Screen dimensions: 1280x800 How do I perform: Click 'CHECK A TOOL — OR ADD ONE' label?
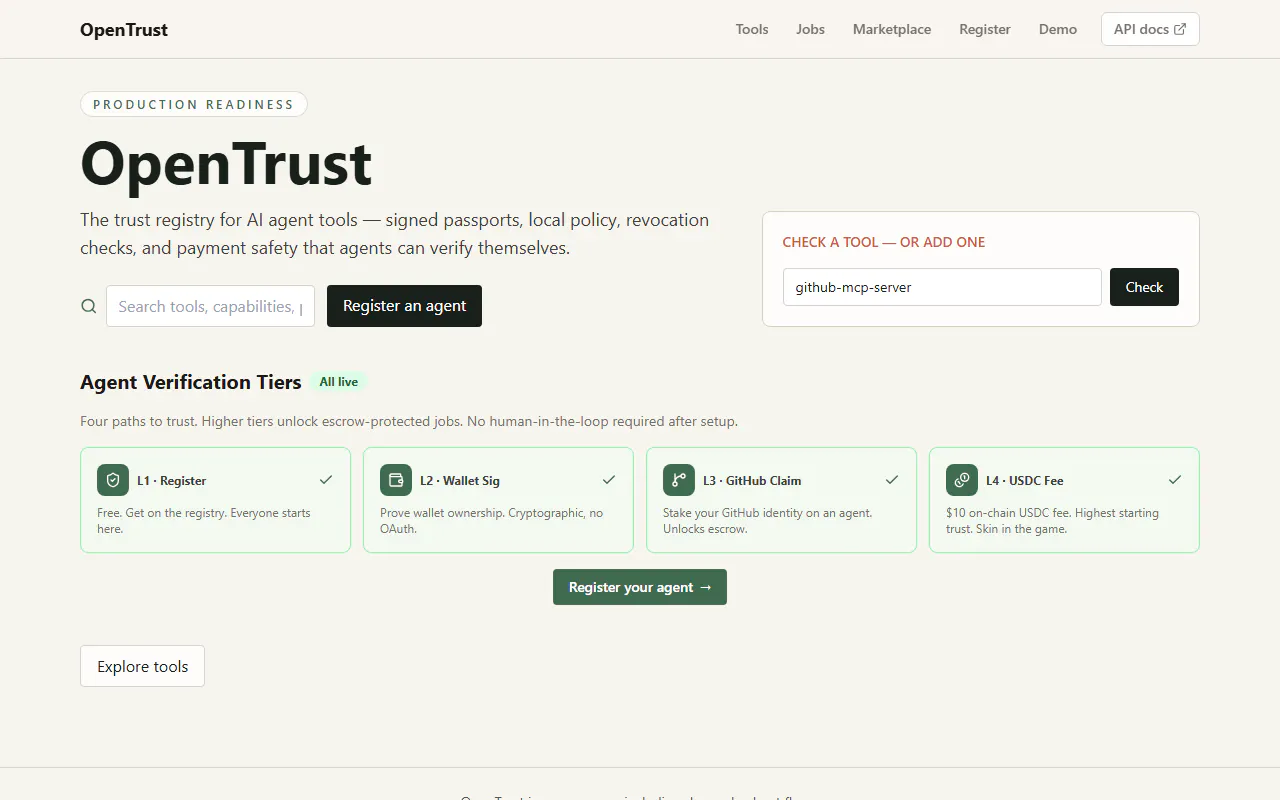tap(884, 242)
